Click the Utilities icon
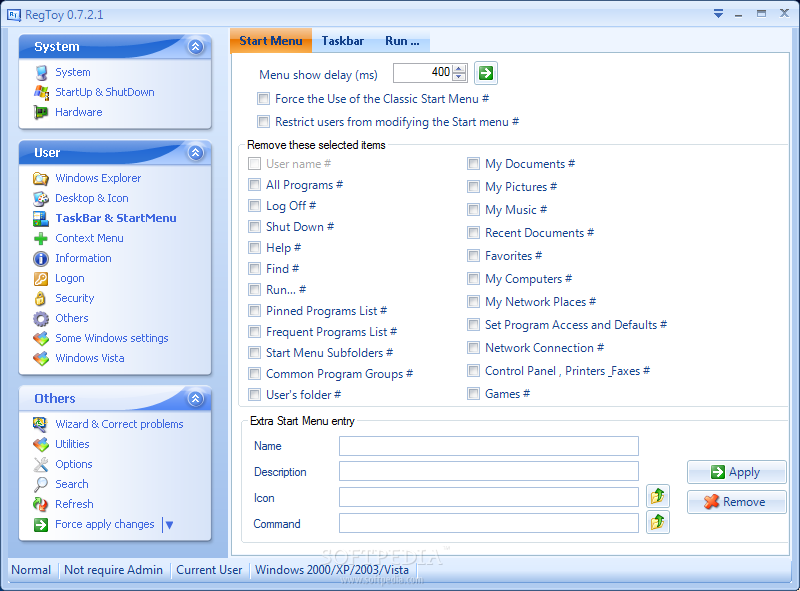Screen dimensions: 800x591 41,445
